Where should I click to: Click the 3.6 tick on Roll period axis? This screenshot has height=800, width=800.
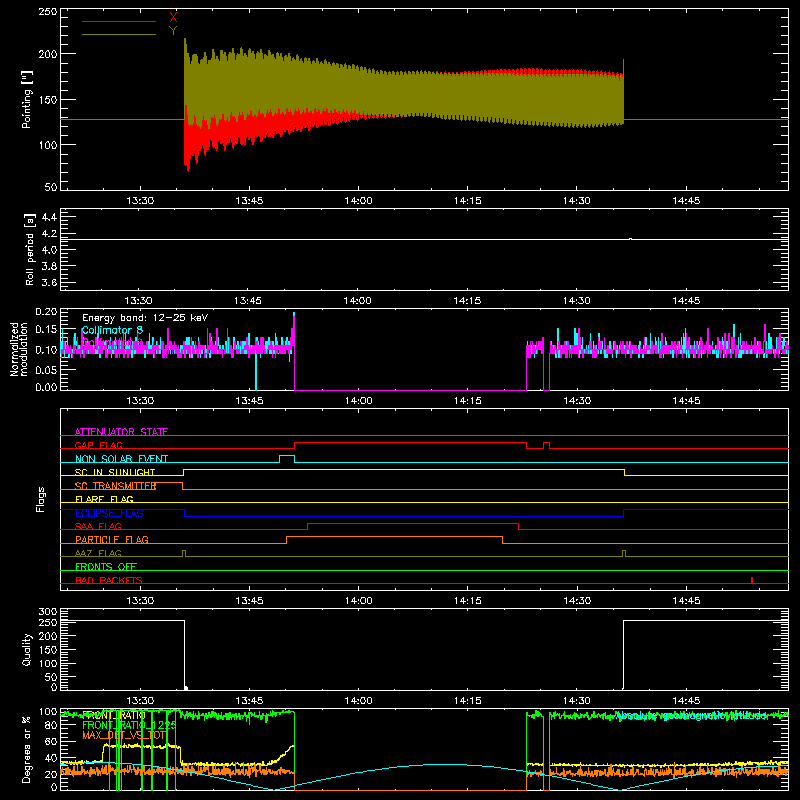tap(49, 282)
